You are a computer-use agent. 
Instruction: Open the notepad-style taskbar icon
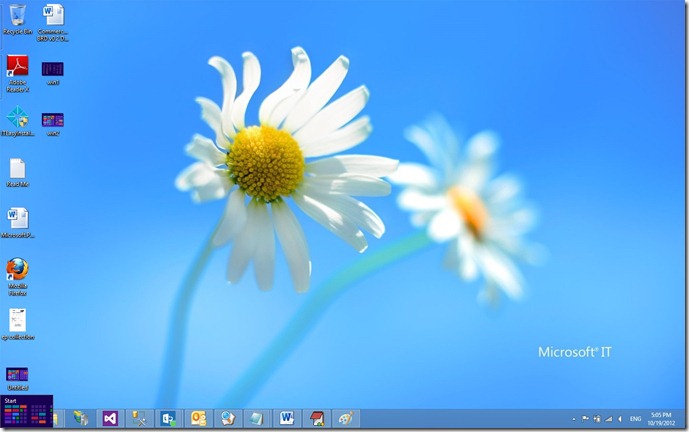point(257,418)
